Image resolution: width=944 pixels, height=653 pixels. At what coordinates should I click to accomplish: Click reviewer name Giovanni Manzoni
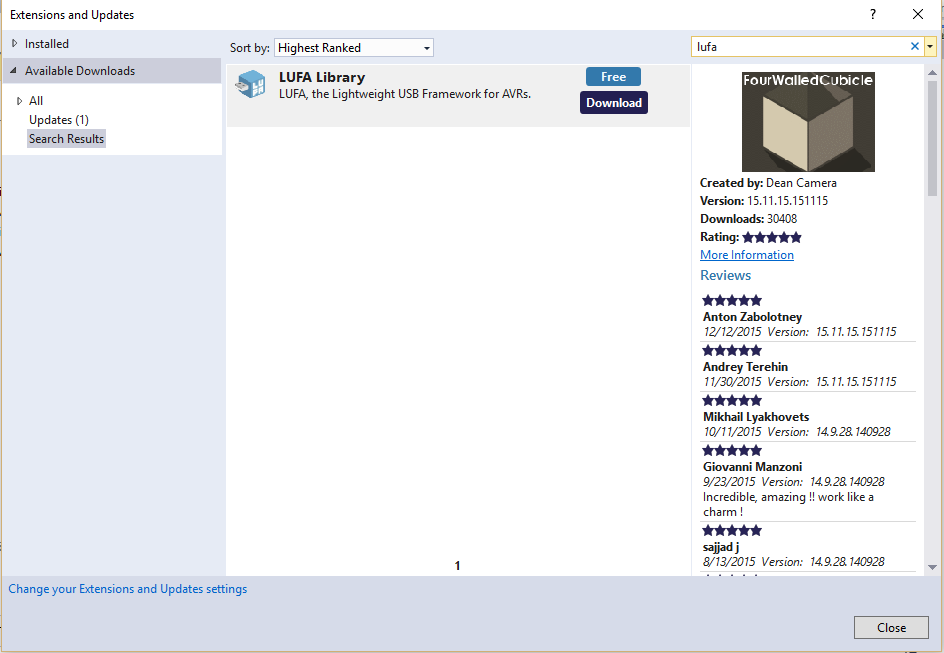(753, 466)
